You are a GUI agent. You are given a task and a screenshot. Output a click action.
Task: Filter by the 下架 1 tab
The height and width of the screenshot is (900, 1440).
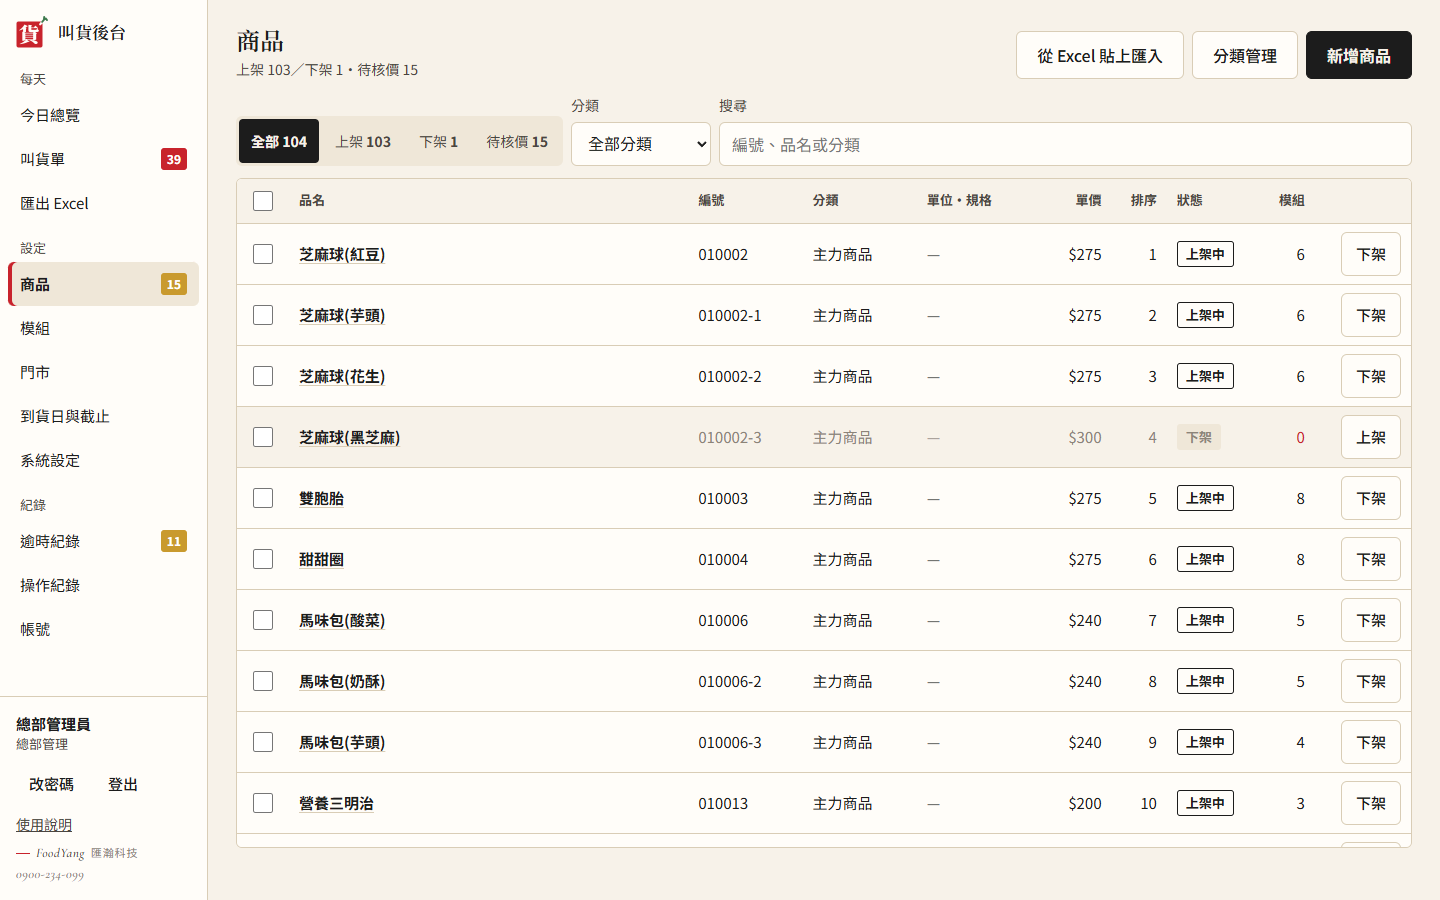438,141
